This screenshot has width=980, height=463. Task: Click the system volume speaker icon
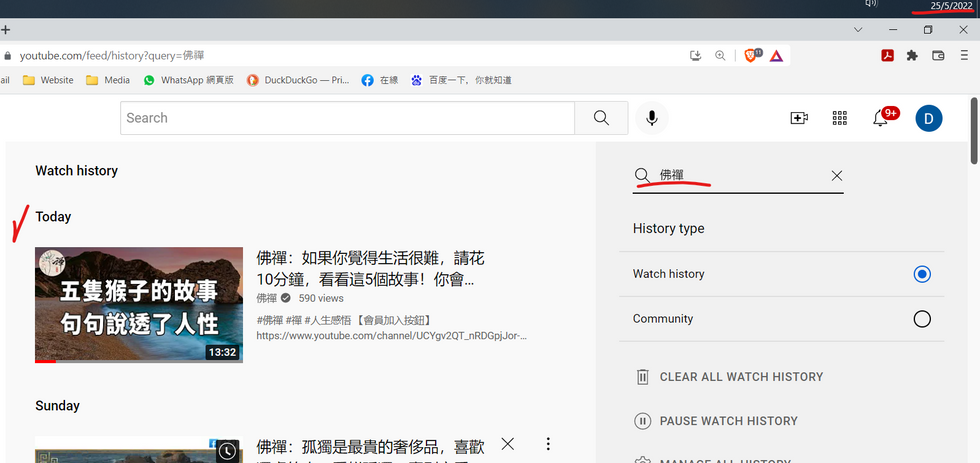pos(871,4)
